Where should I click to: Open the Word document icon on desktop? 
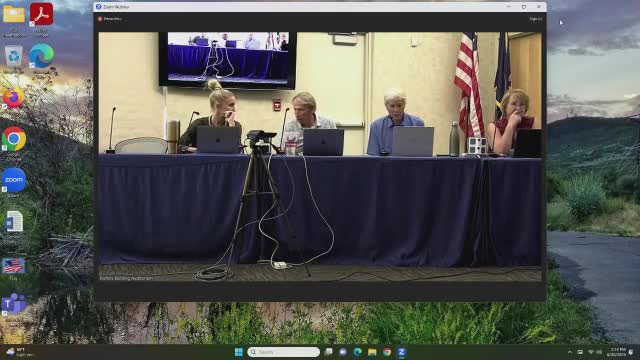[14, 222]
